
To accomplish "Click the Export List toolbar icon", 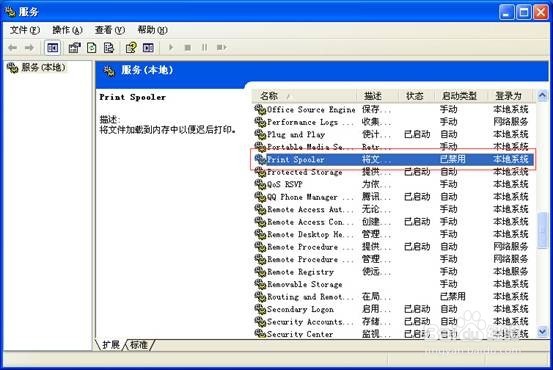I will click(x=109, y=47).
